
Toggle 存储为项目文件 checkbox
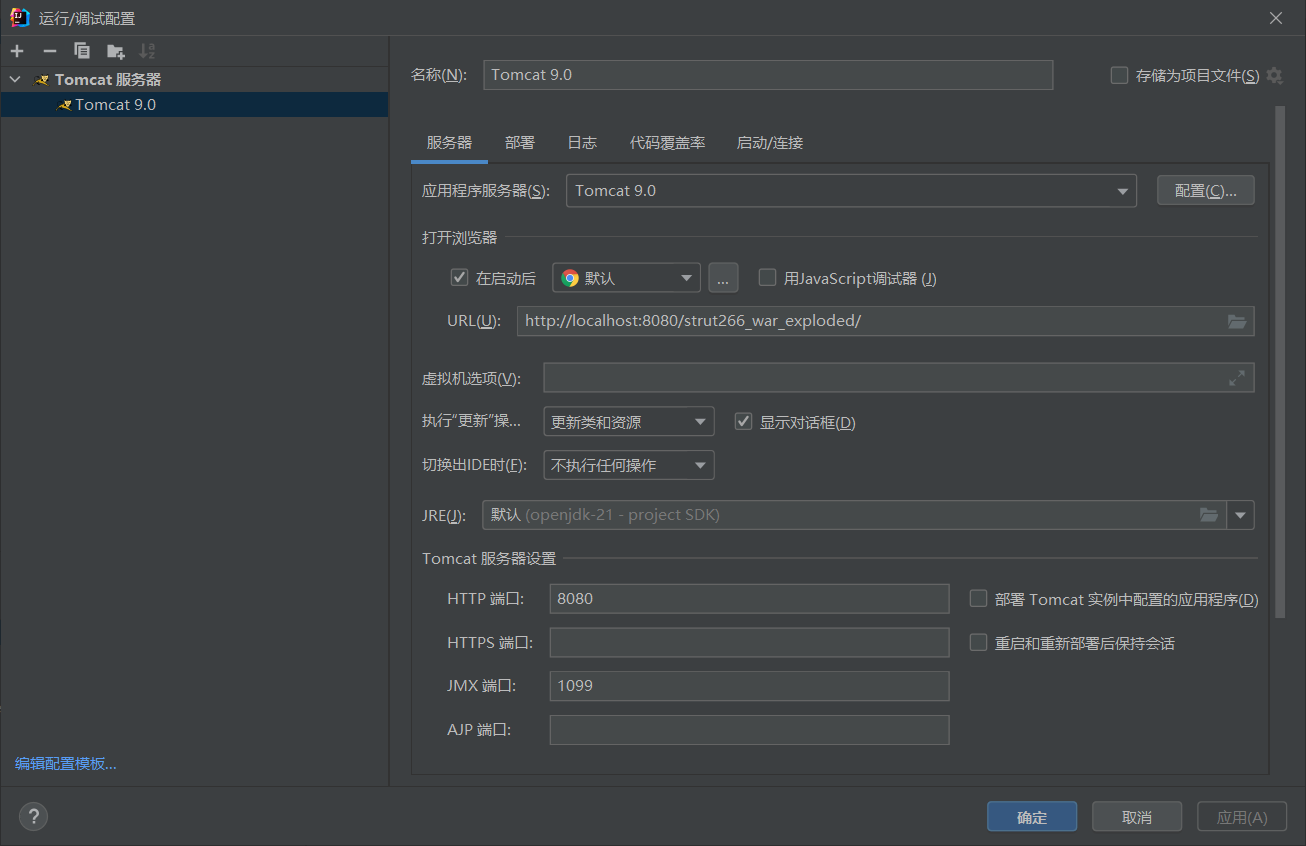pyautogui.click(x=1119, y=75)
